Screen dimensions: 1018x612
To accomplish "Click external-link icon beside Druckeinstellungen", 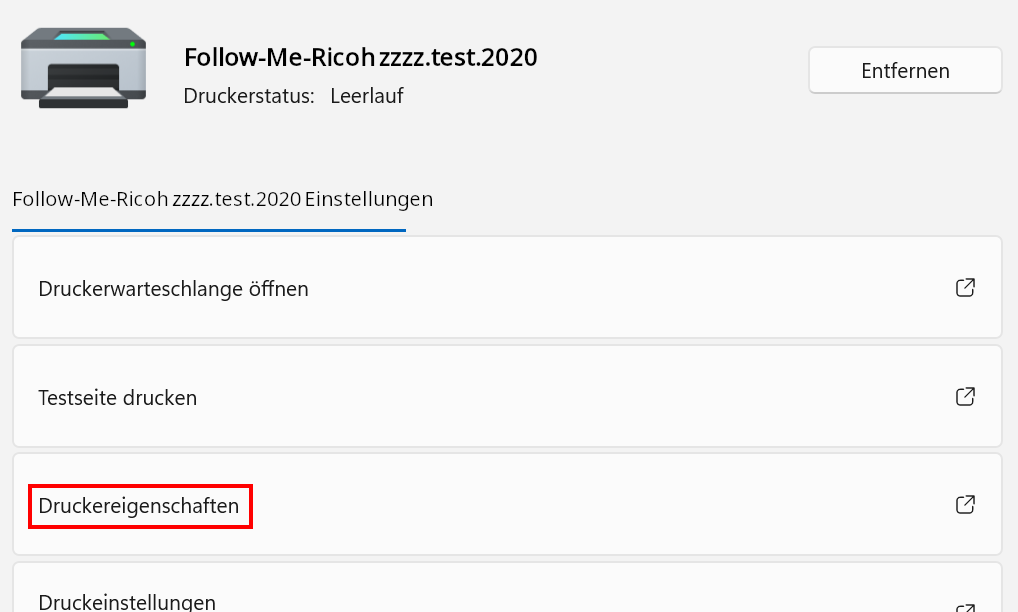I will pos(965,606).
